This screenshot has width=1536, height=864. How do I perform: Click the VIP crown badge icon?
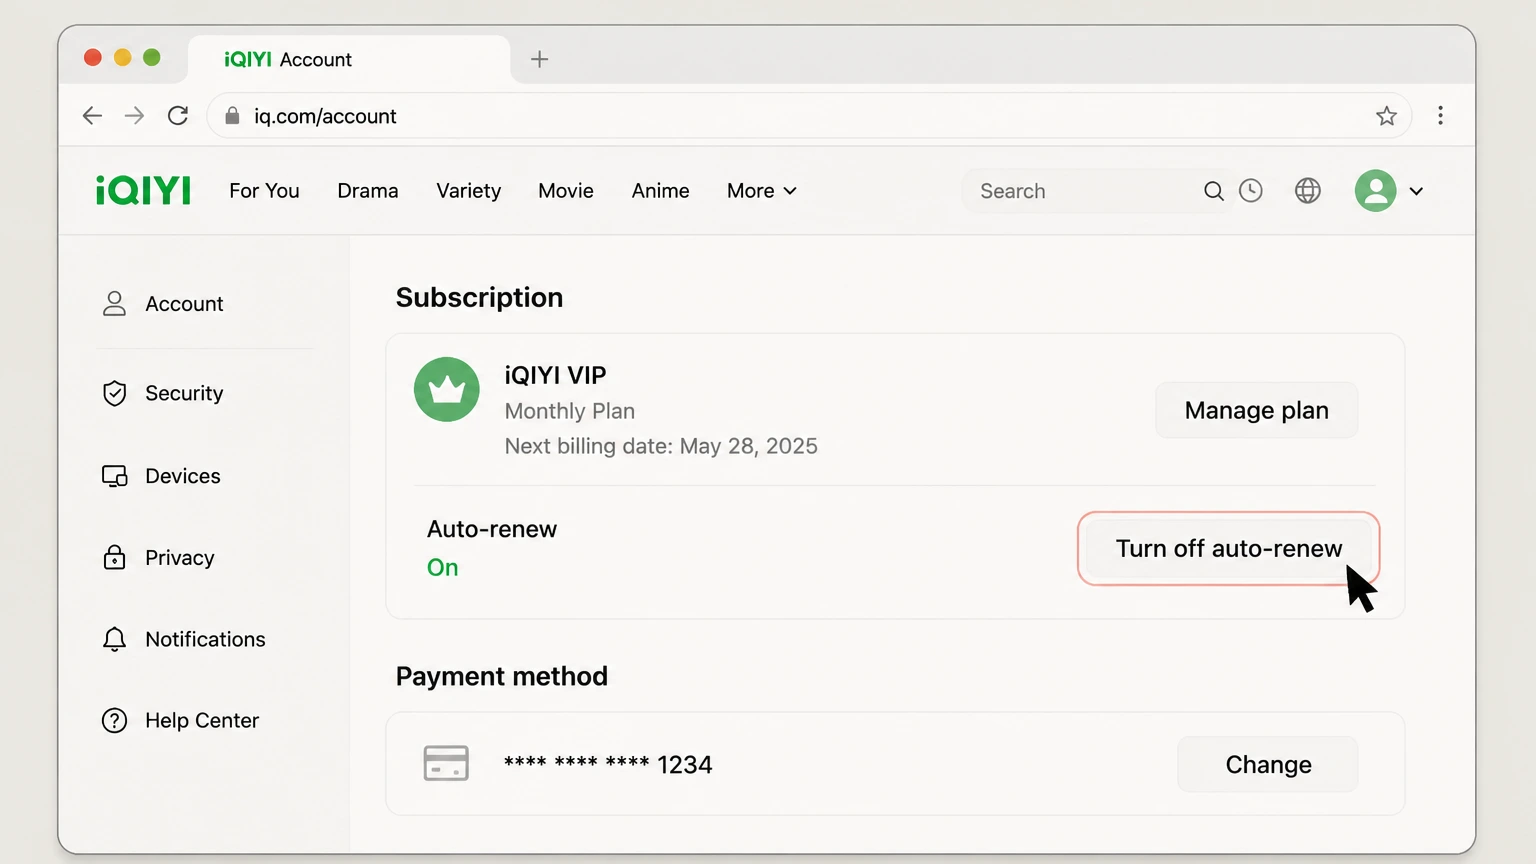pyautogui.click(x=447, y=389)
